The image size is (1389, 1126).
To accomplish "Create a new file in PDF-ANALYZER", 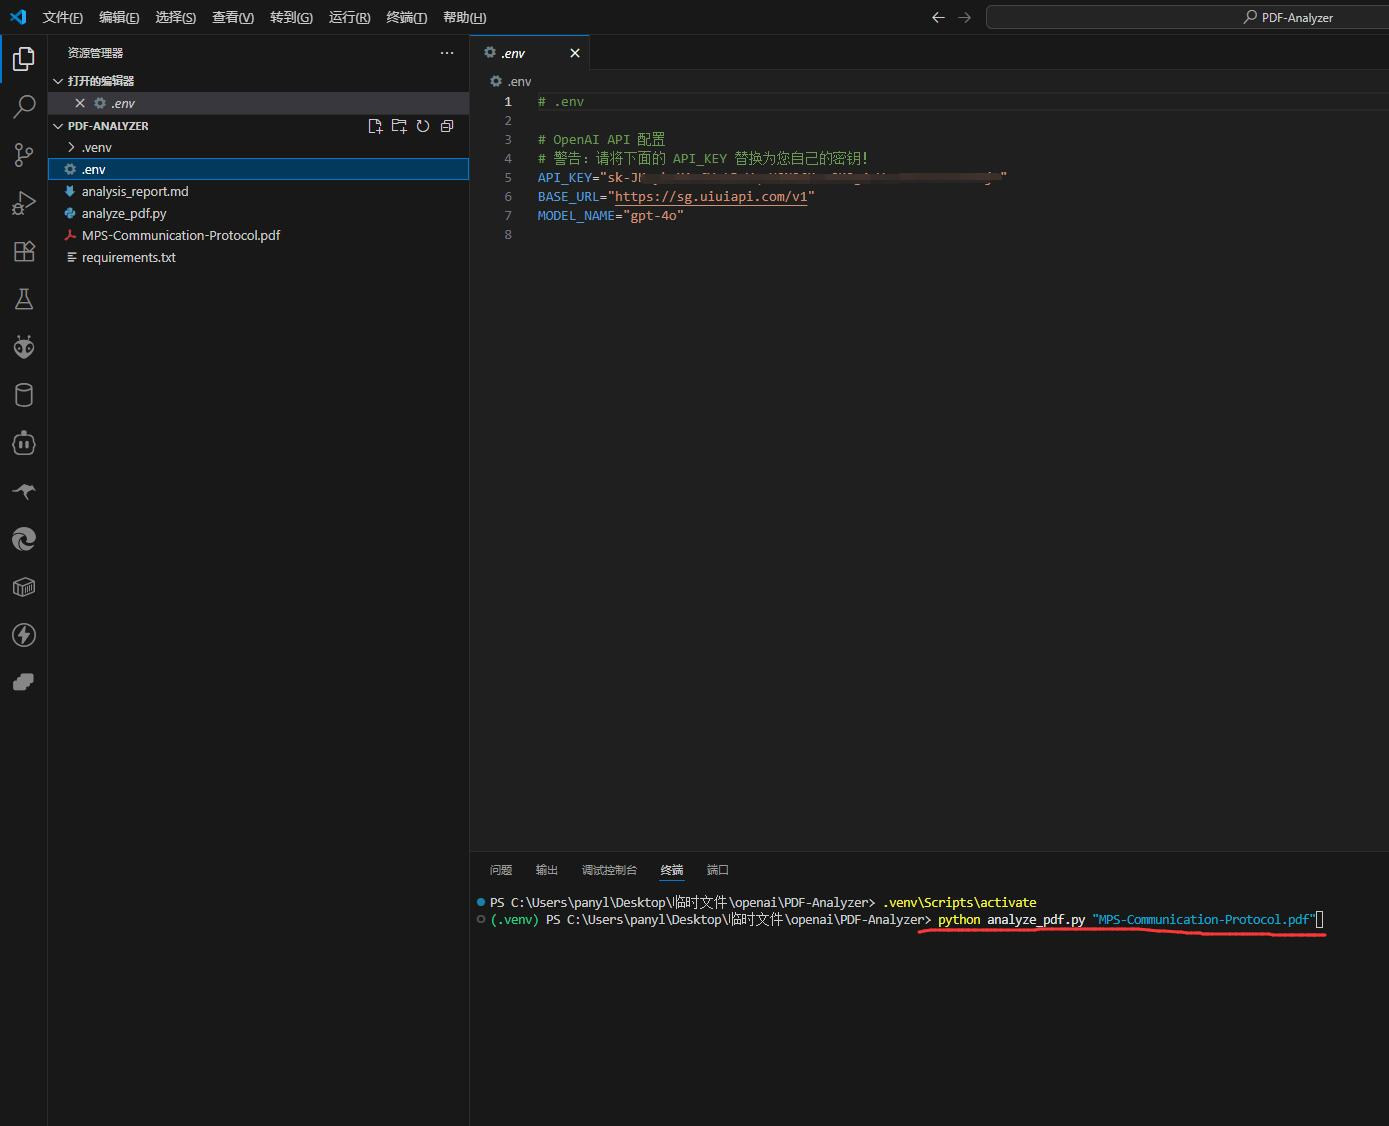I will click(375, 126).
